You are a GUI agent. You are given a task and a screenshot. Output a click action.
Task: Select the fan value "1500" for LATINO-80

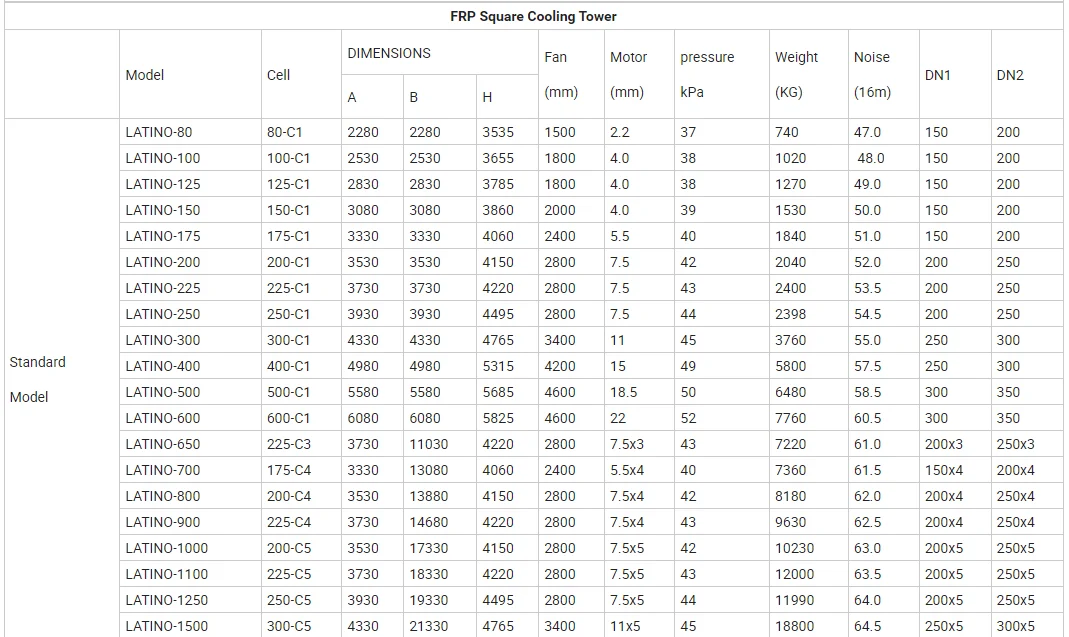(560, 132)
